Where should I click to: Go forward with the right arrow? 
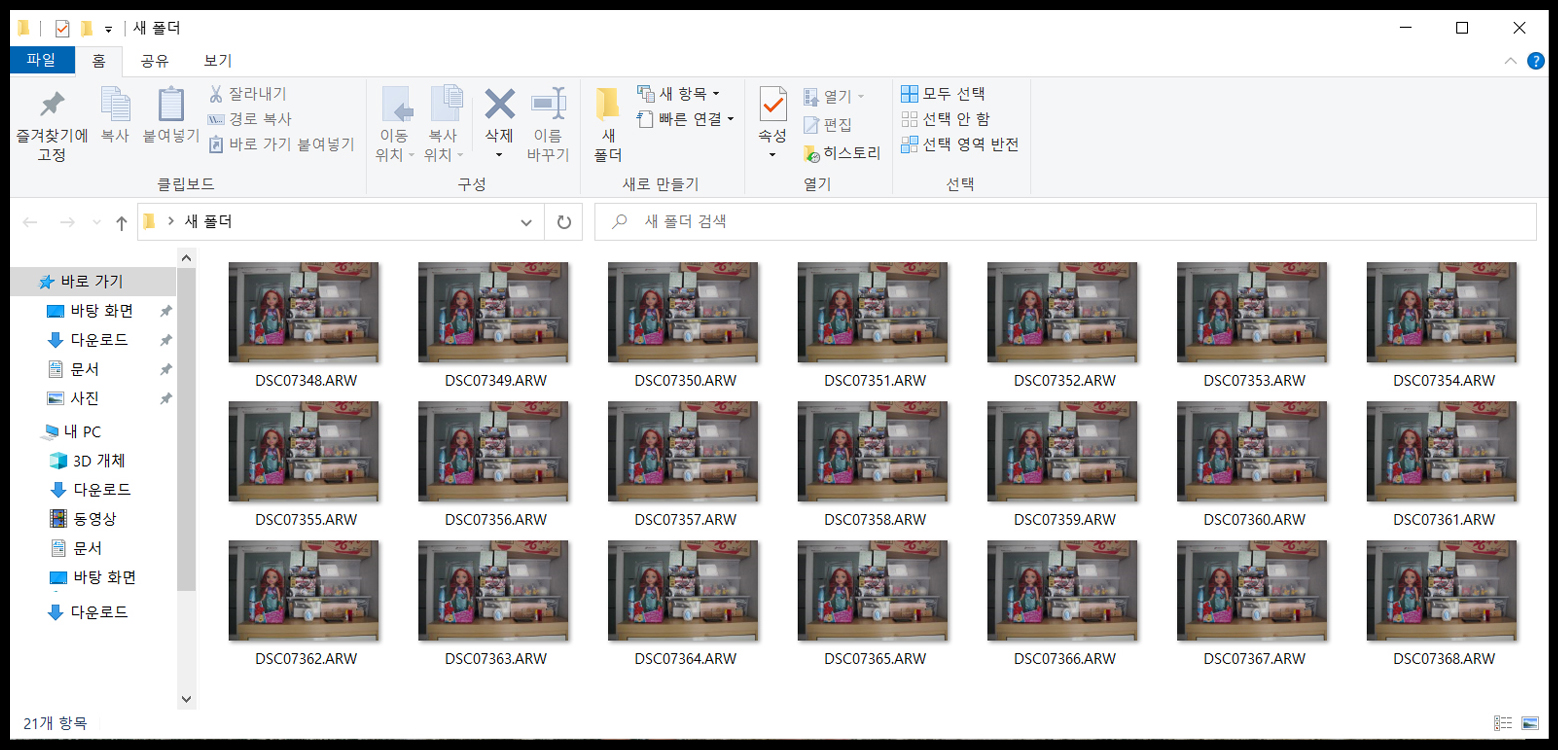(67, 222)
